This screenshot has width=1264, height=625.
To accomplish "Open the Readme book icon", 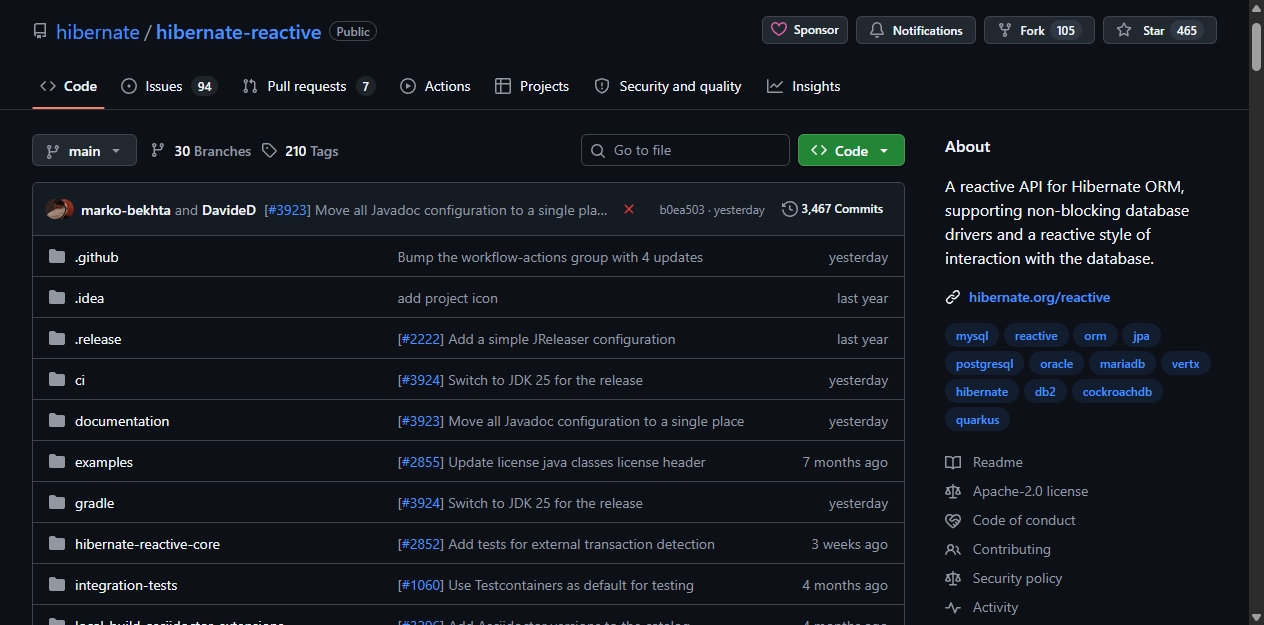I will click(x=953, y=462).
